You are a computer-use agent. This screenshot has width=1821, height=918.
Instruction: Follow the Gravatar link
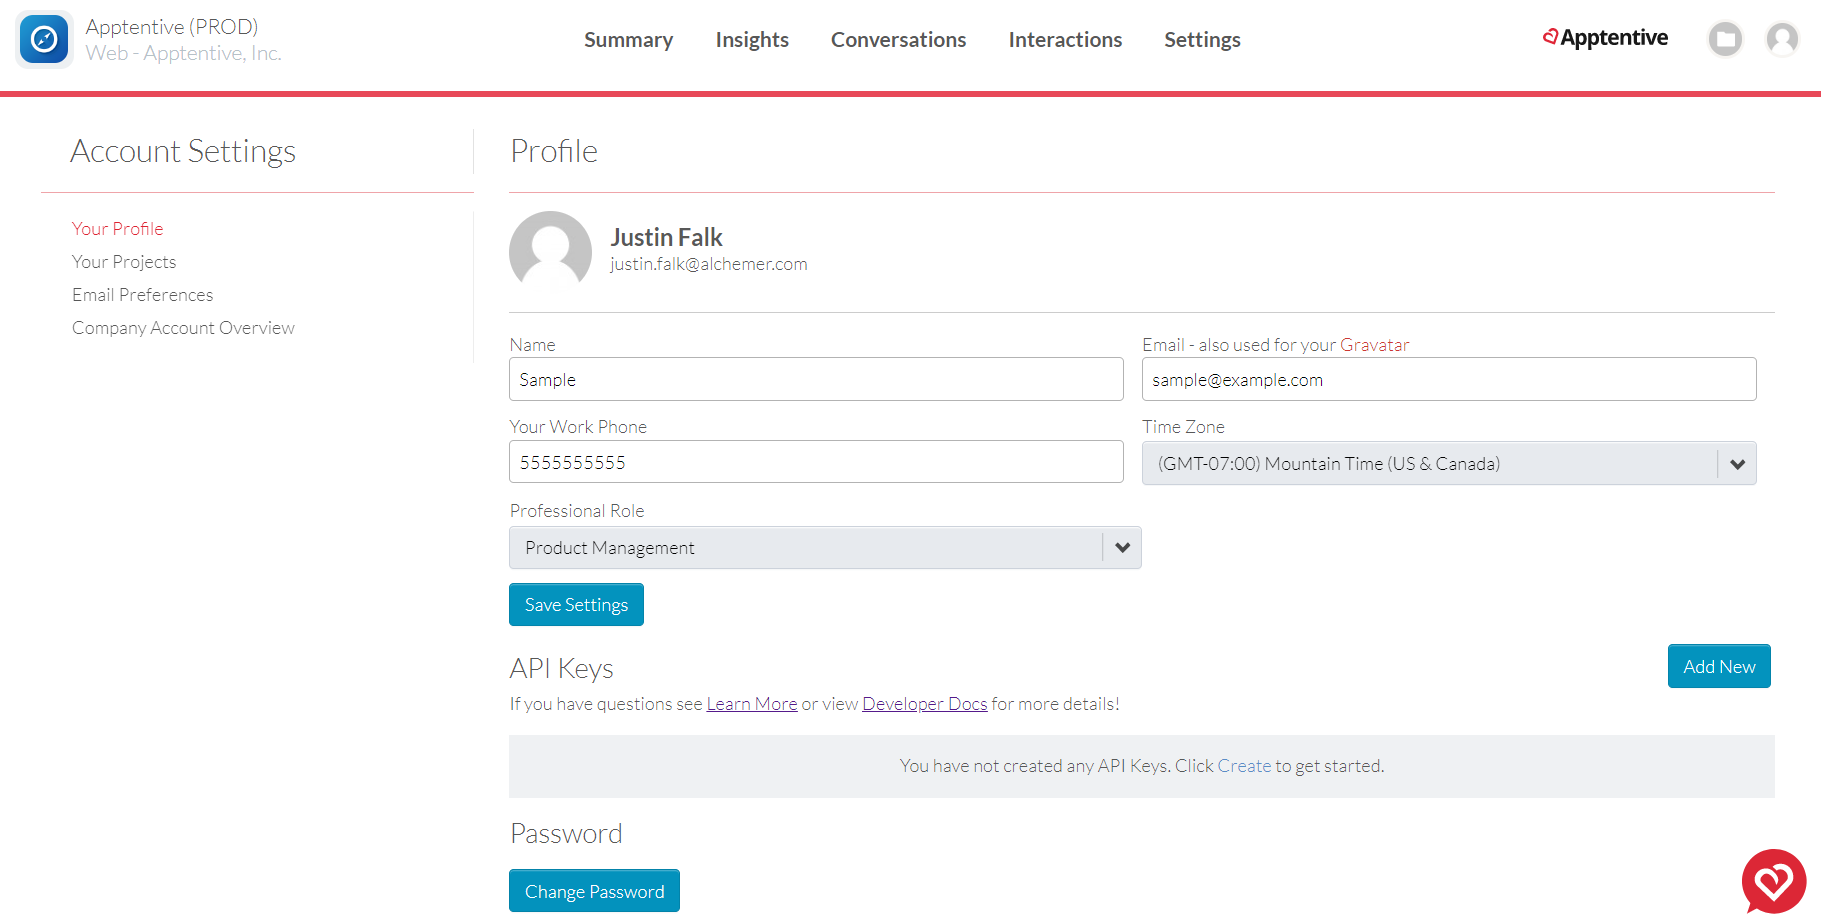(x=1374, y=345)
